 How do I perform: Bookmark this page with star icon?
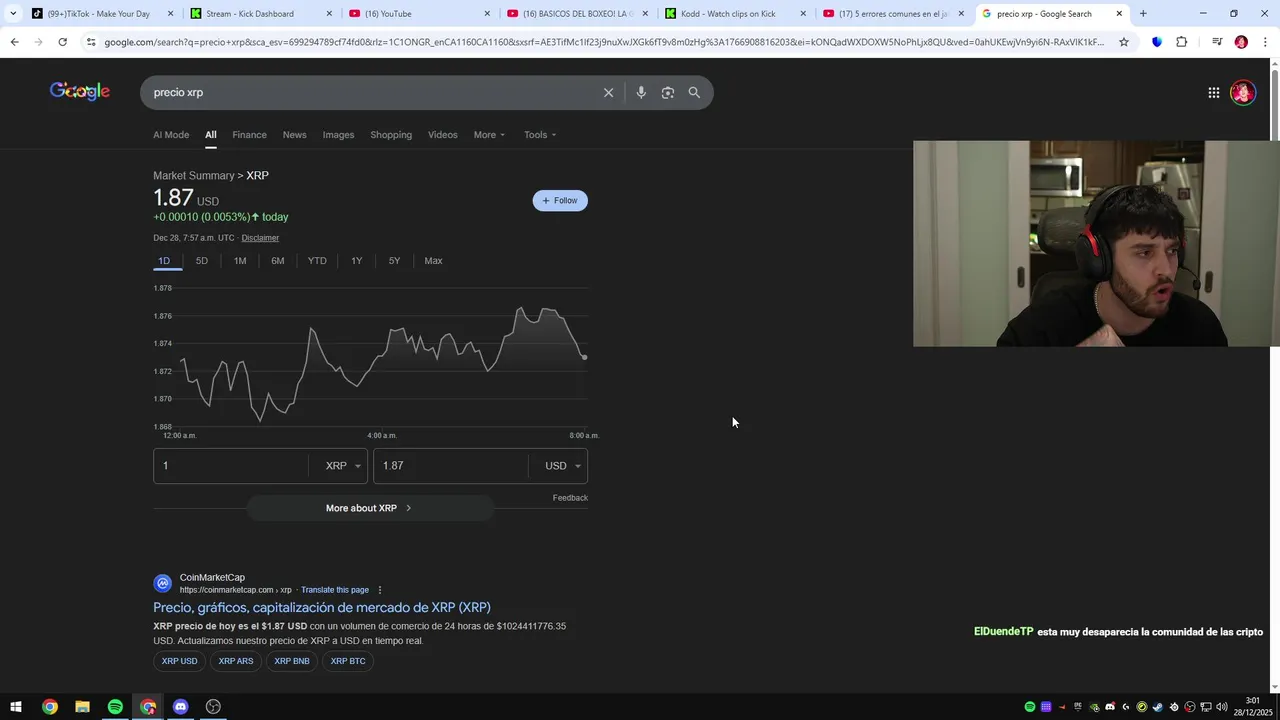(1124, 42)
